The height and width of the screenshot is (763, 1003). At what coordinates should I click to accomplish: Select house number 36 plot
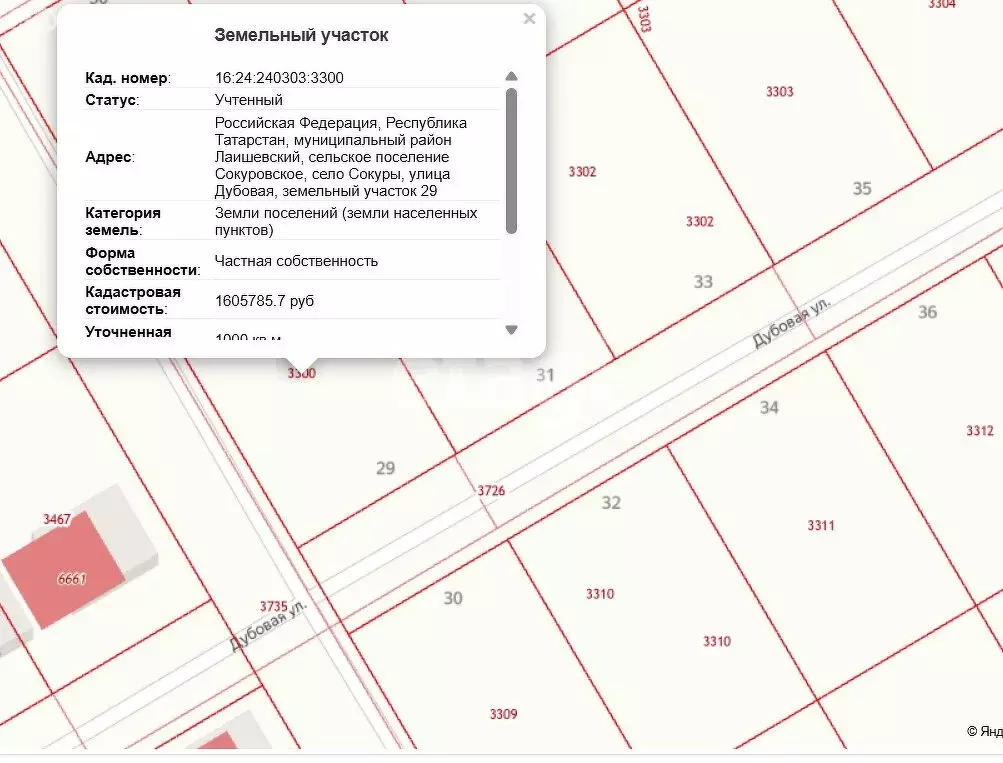(x=927, y=312)
